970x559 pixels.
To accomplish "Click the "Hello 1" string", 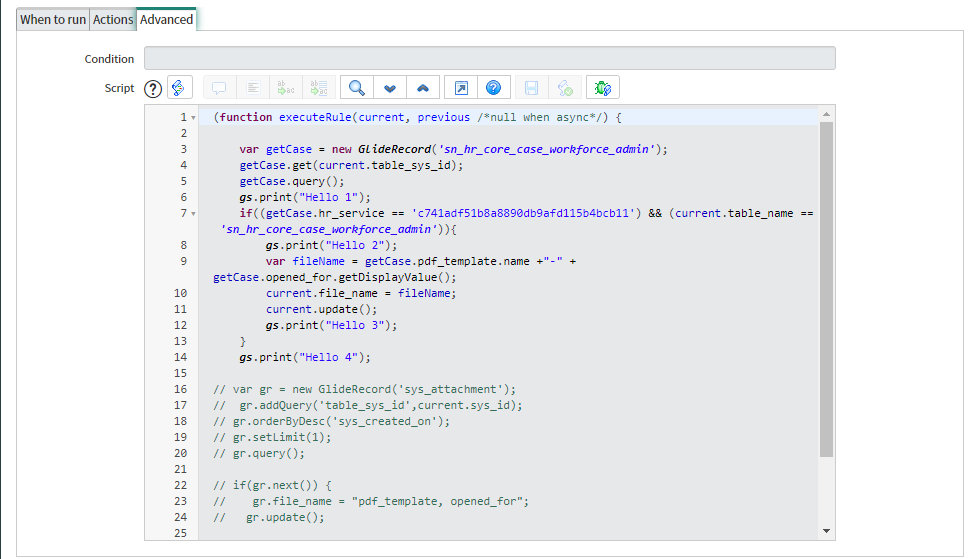I will click(328, 197).
